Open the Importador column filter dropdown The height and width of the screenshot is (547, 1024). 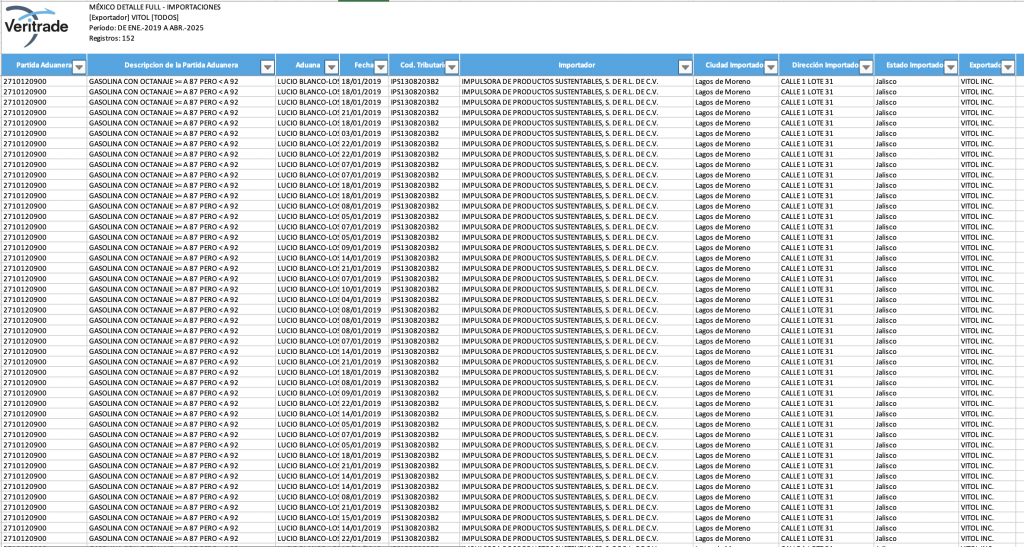(x=685, y=67)
